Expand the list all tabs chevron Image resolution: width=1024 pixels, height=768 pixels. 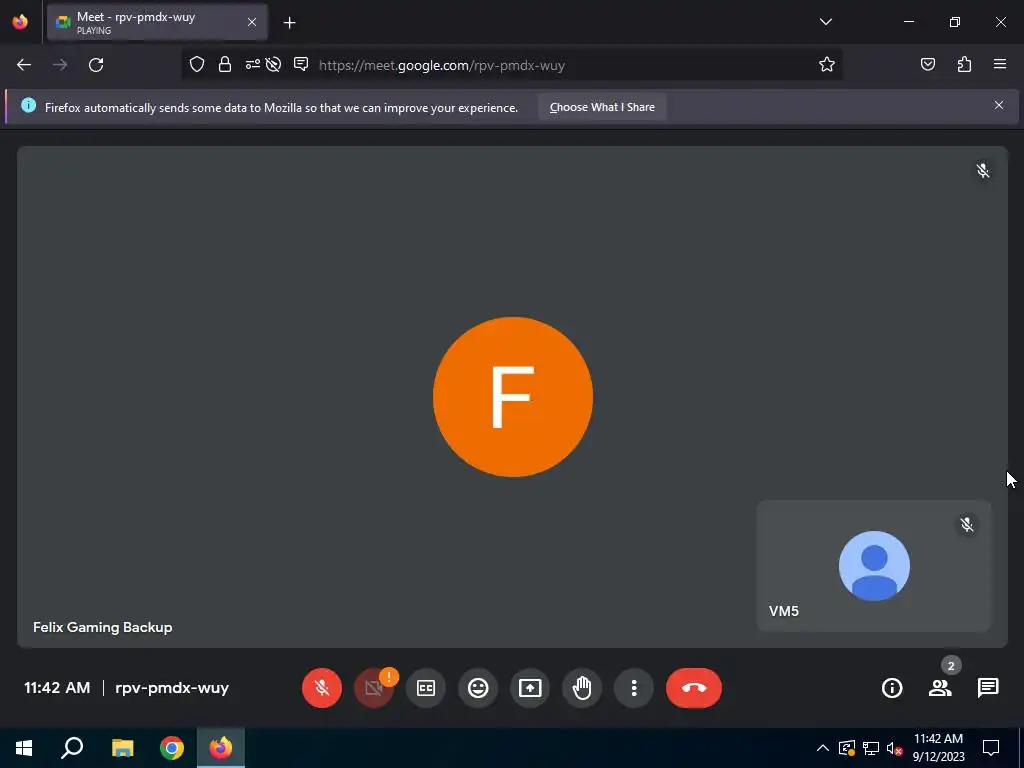point(825,22)
